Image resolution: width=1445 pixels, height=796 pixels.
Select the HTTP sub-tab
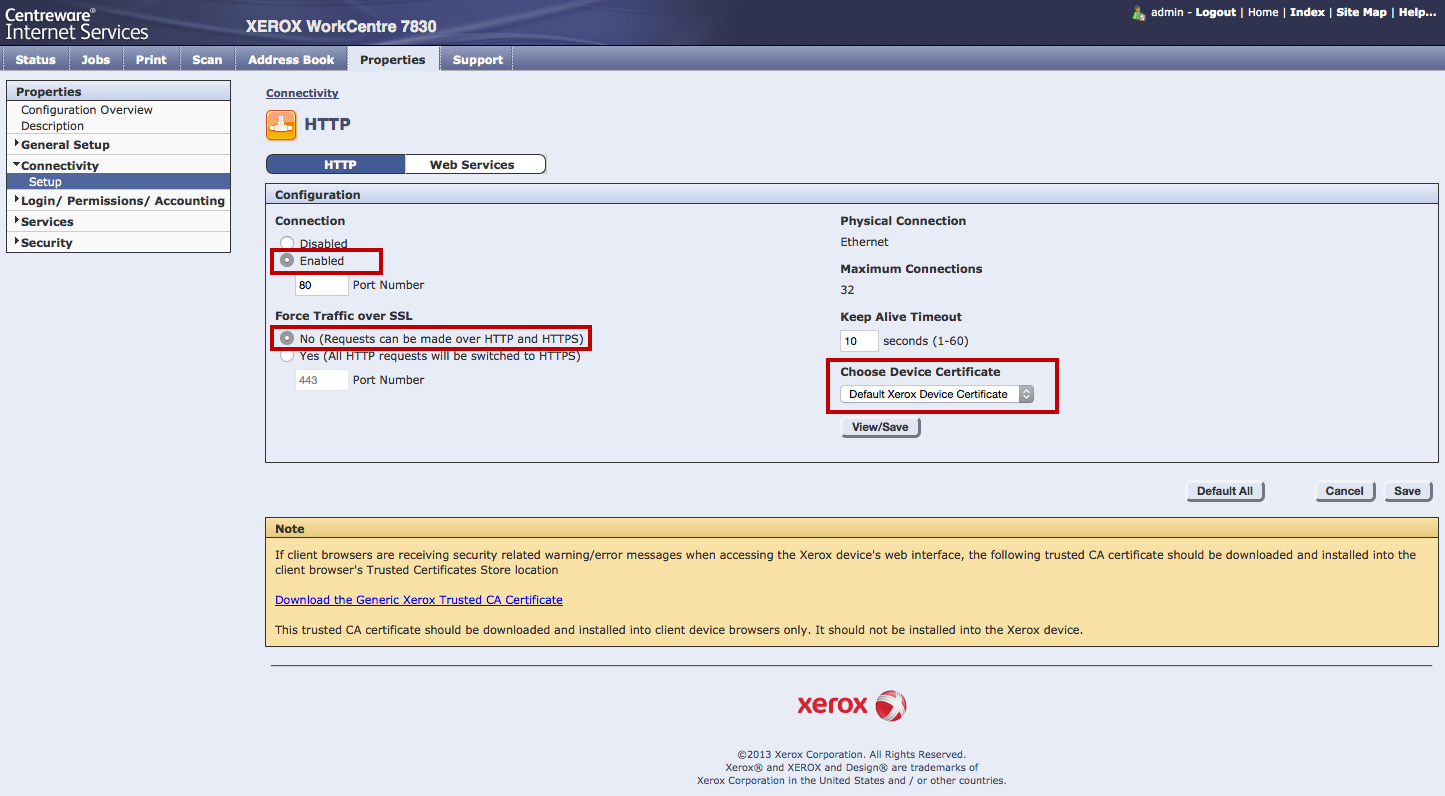tap(336, 164)
